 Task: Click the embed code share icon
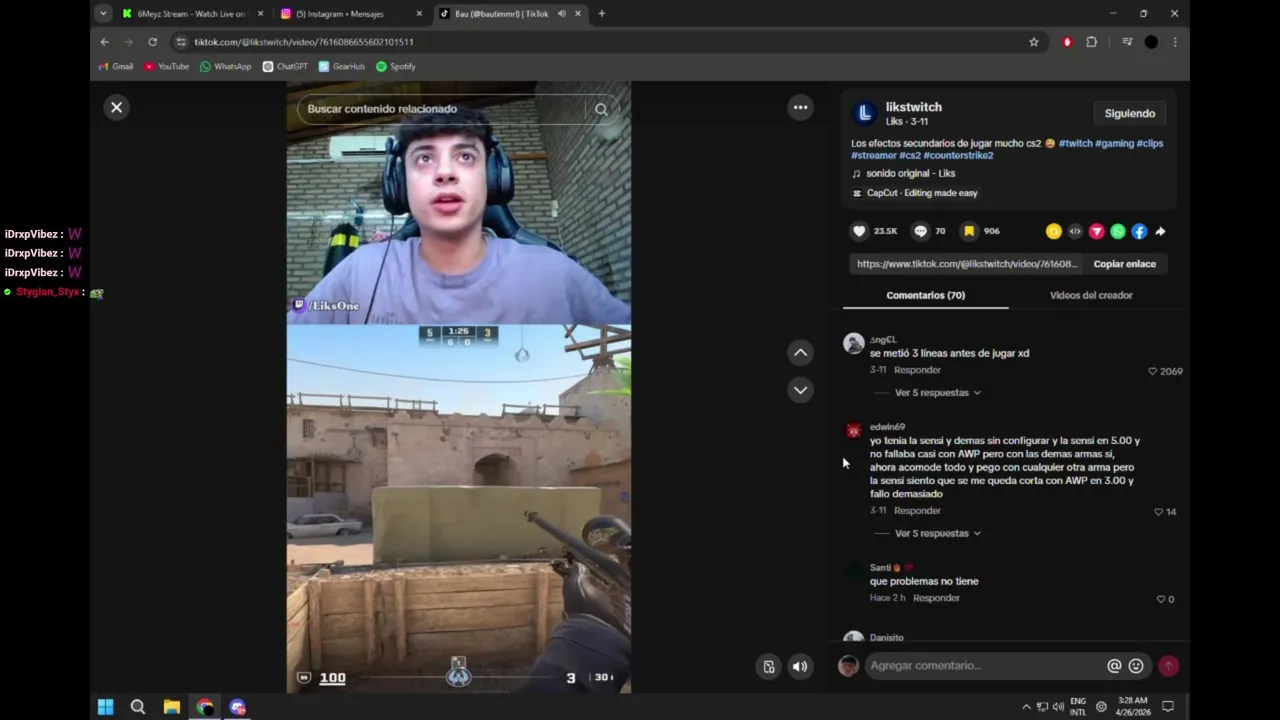click(x=1075, y=231)
